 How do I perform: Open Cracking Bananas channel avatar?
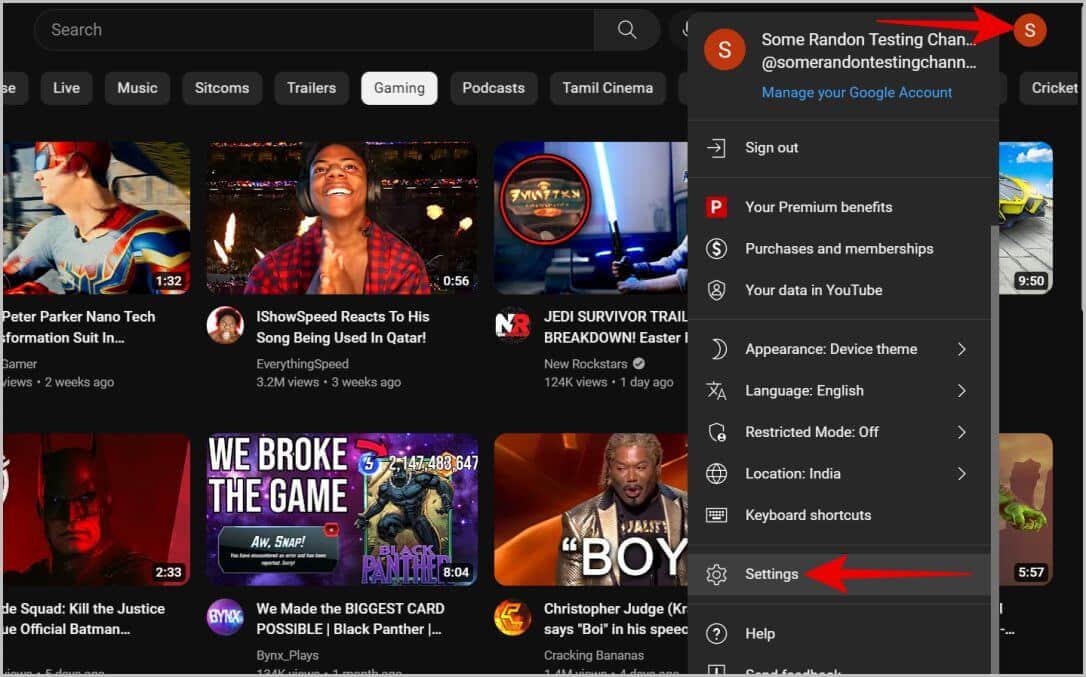coord(513,617)
